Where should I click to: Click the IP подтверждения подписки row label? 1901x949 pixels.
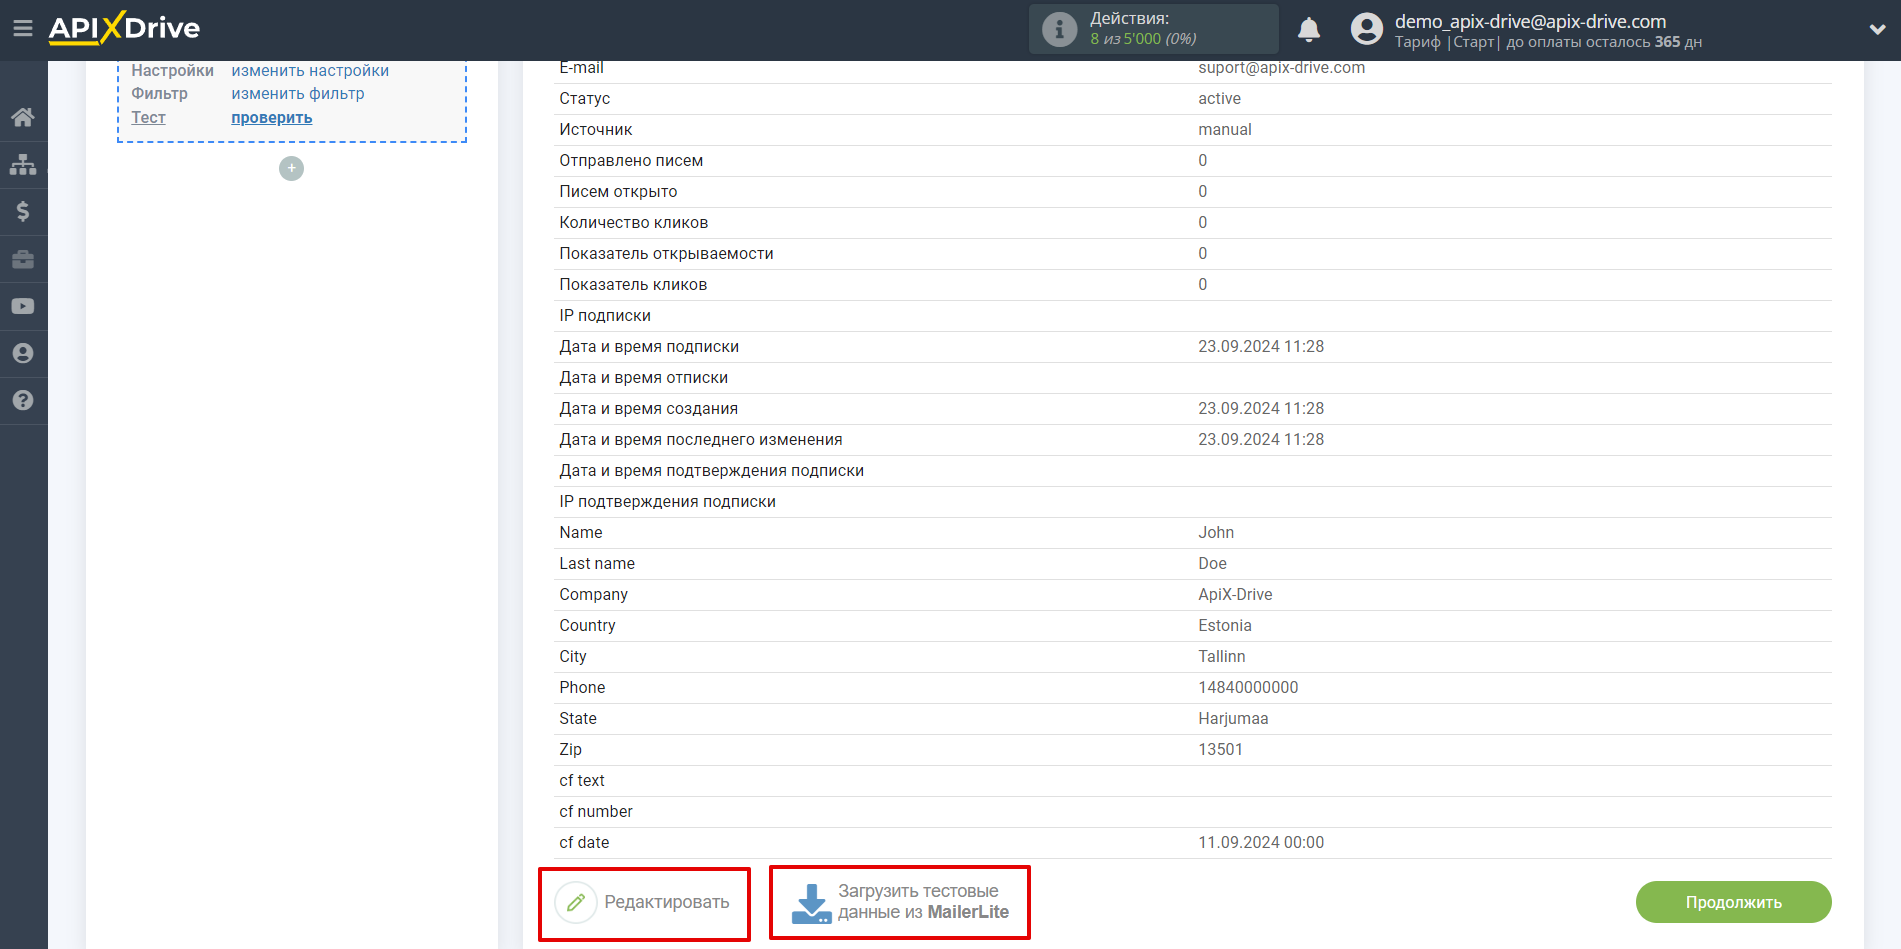coord(667,502)
